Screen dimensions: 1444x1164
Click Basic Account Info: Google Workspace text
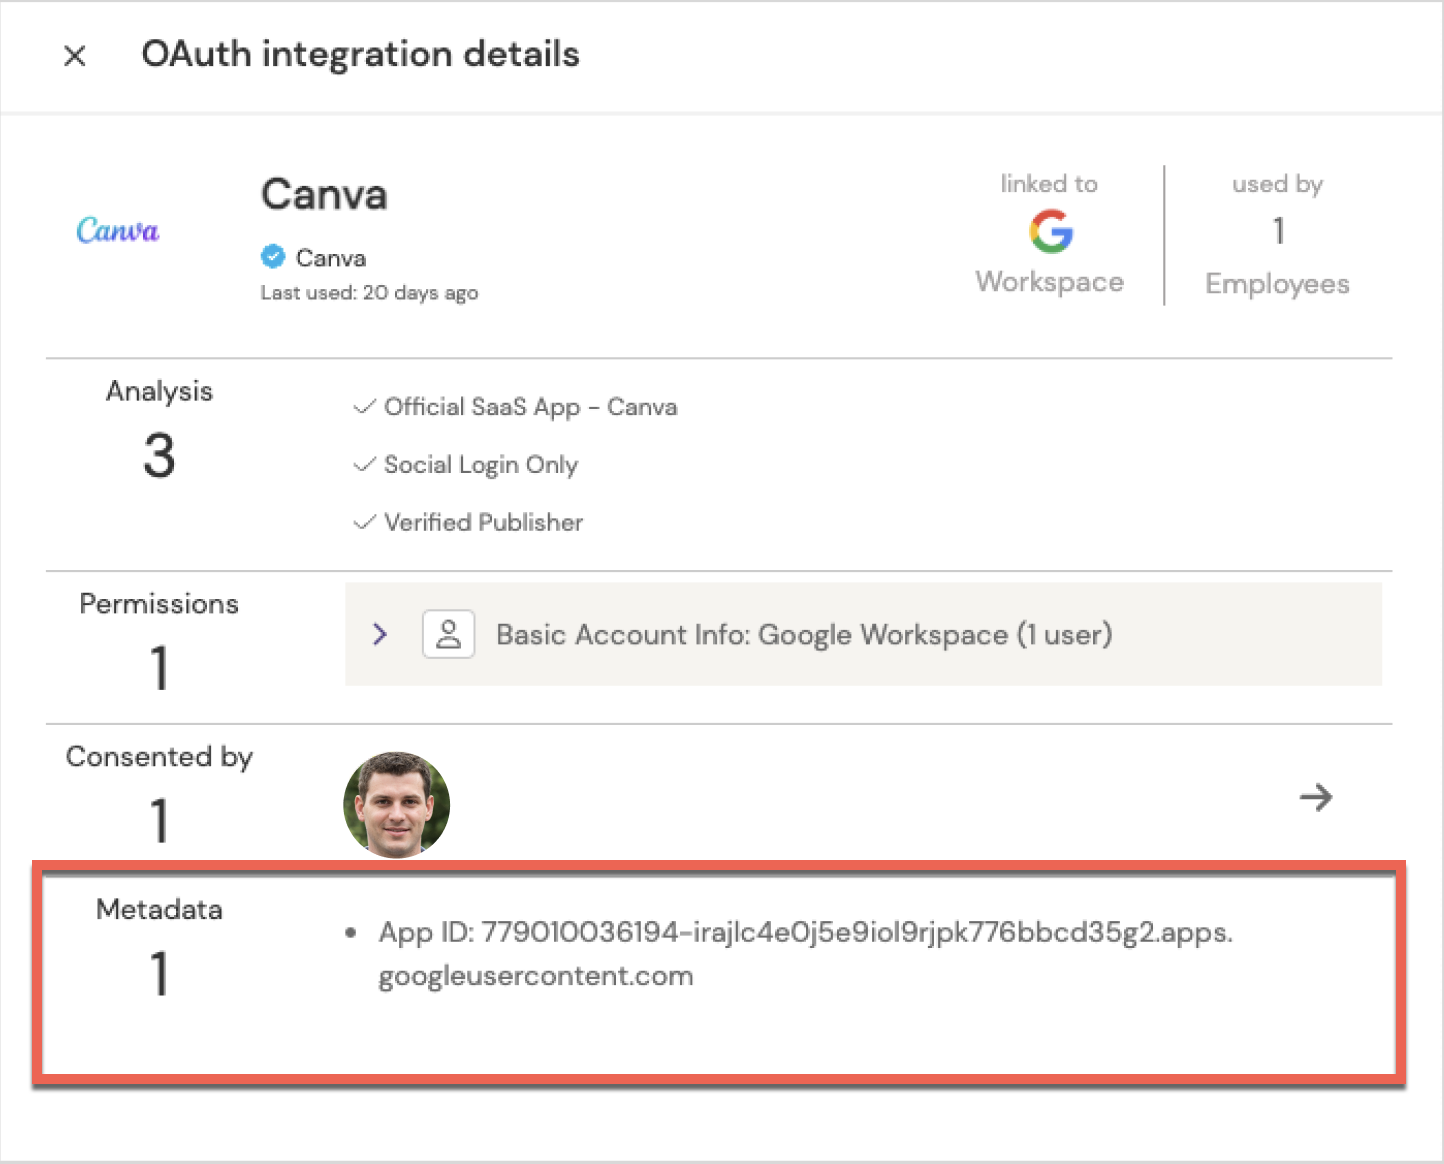pyautogui.click(x=804, y=635)
